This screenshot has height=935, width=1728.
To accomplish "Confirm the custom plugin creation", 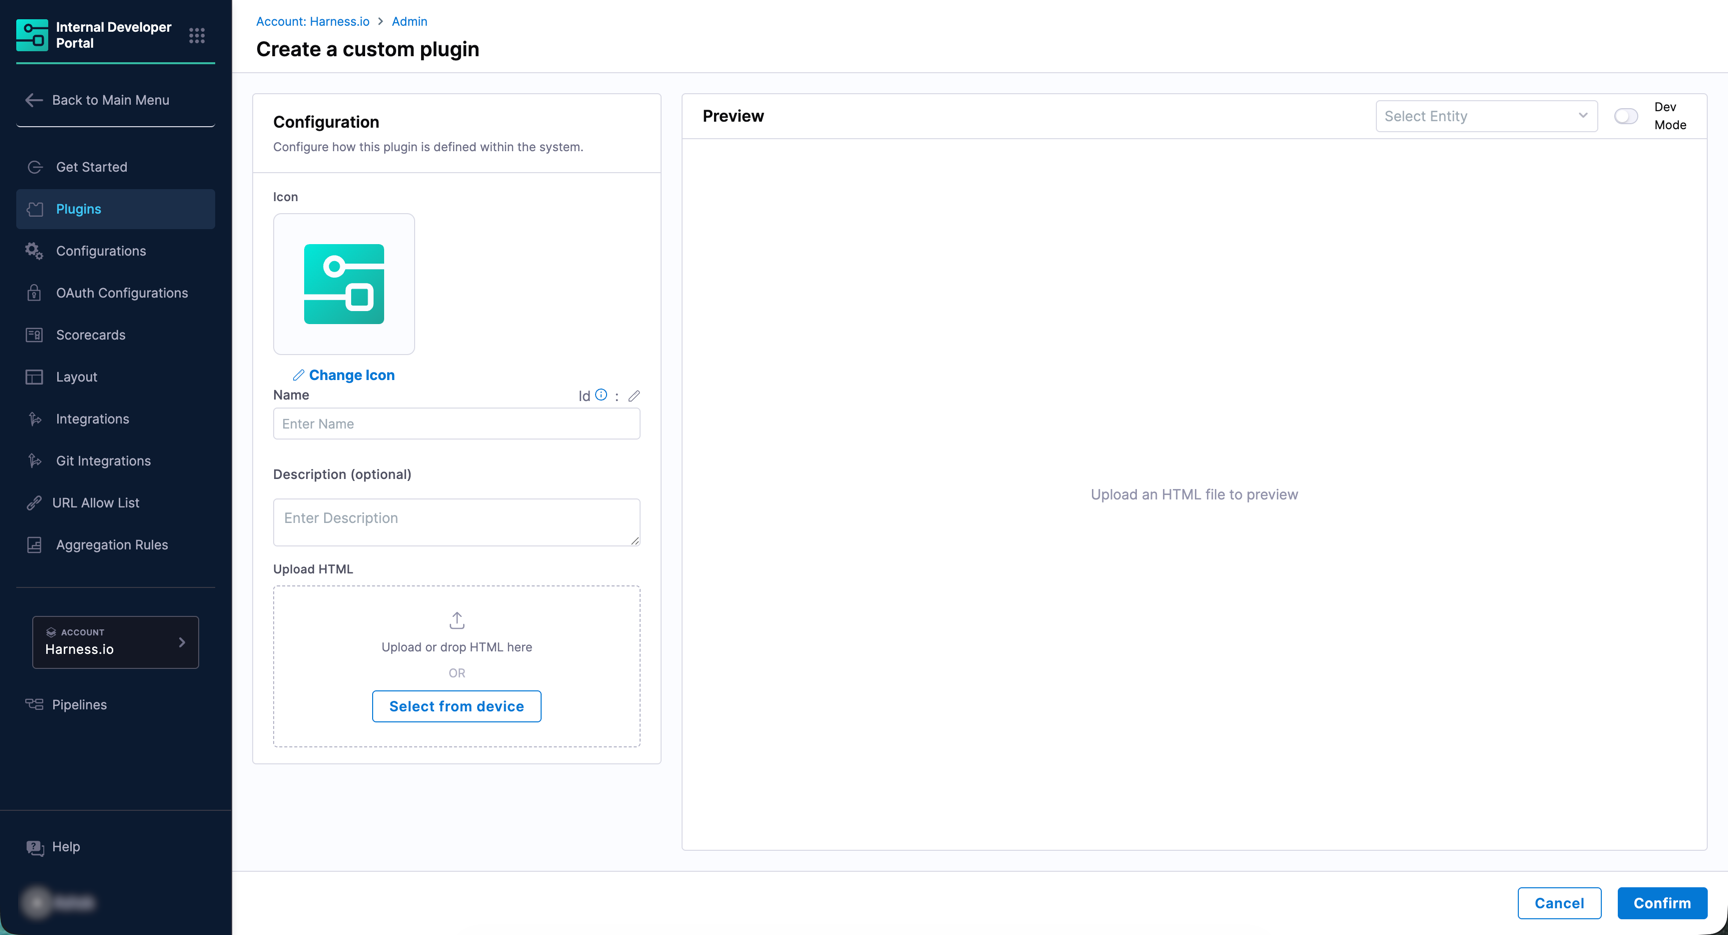I will [x=1662, y=903].
